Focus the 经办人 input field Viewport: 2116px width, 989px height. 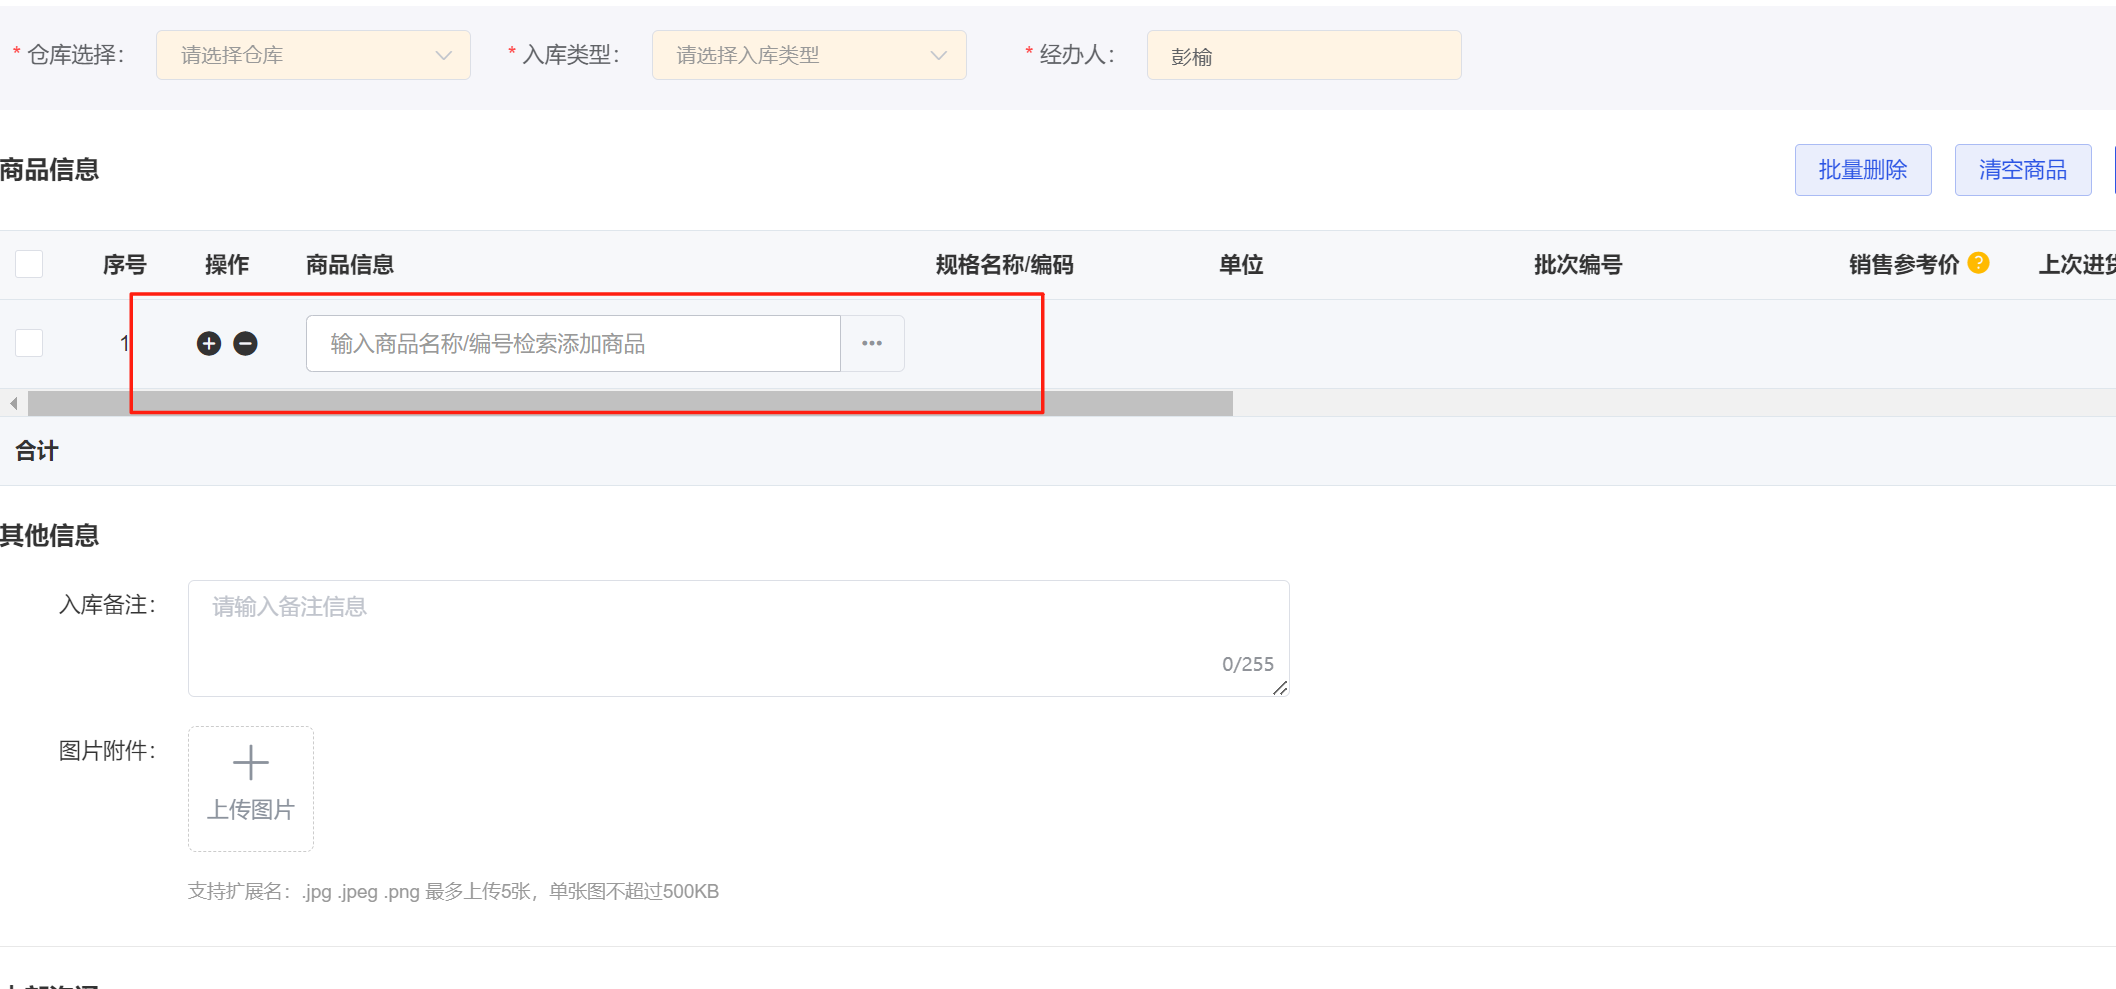click(x=1303, y=56)
